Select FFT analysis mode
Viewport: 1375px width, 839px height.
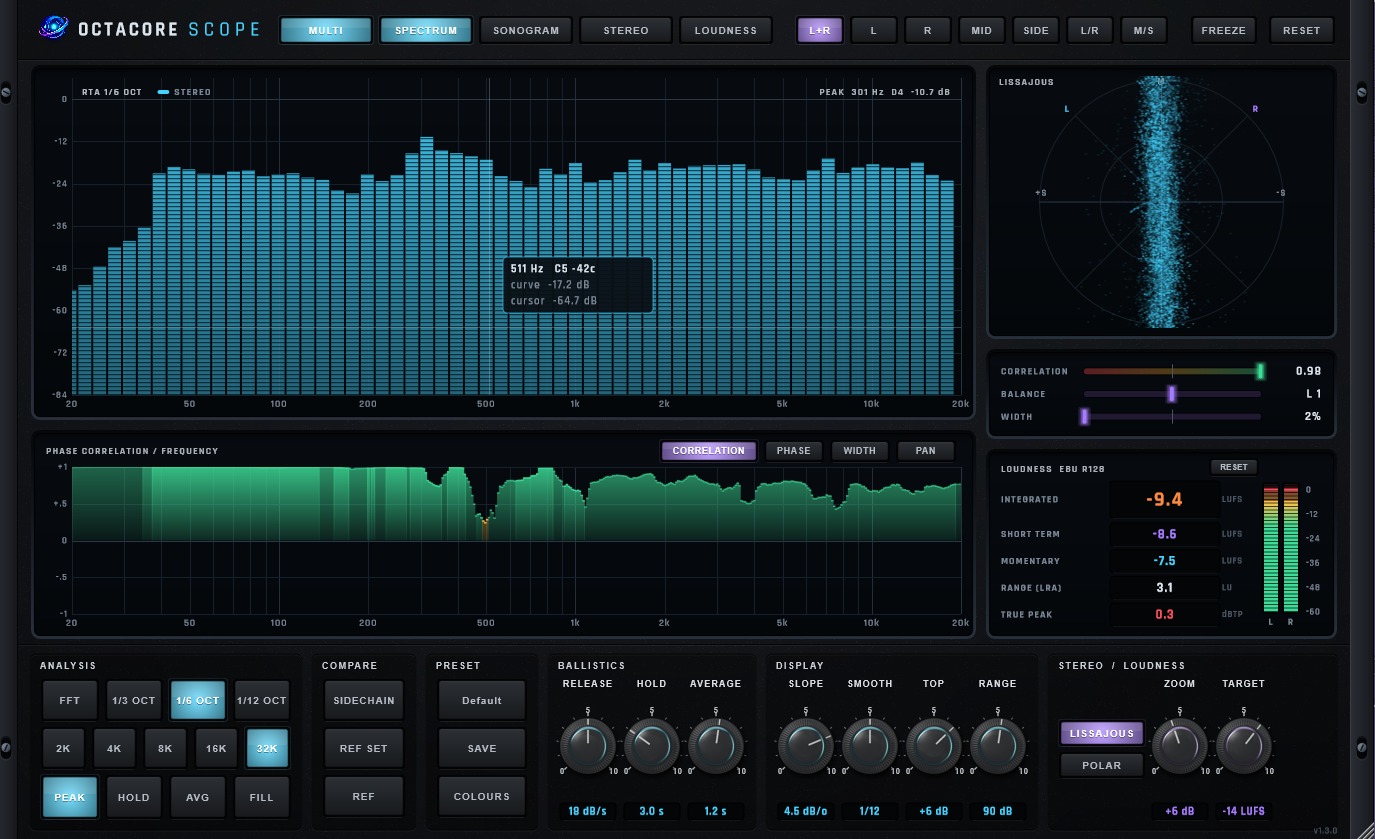click(x=70, y=700)
